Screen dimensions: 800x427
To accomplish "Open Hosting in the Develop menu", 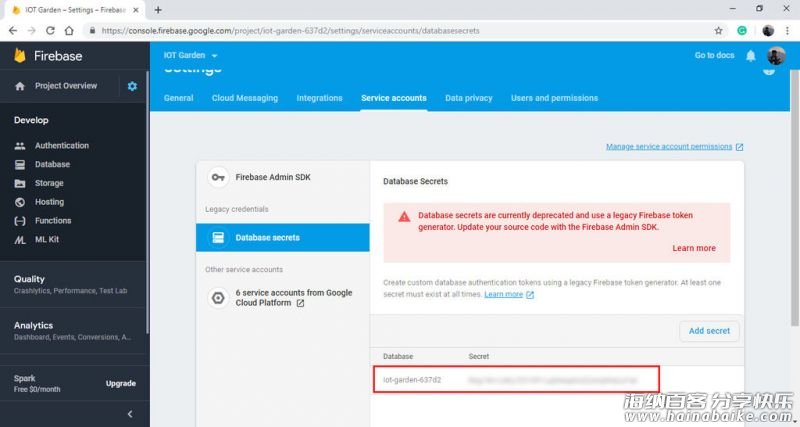I will [x=49, y=202].
